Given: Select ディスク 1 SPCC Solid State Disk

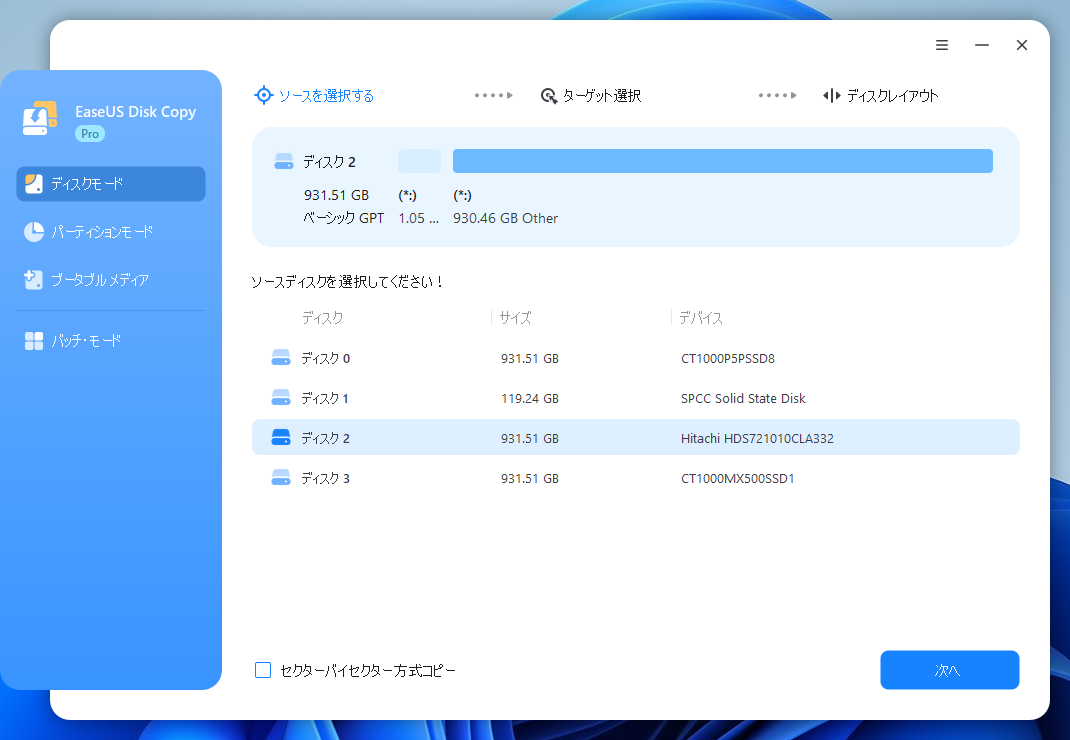Looking at the screenshot, I should pos(635,398).
